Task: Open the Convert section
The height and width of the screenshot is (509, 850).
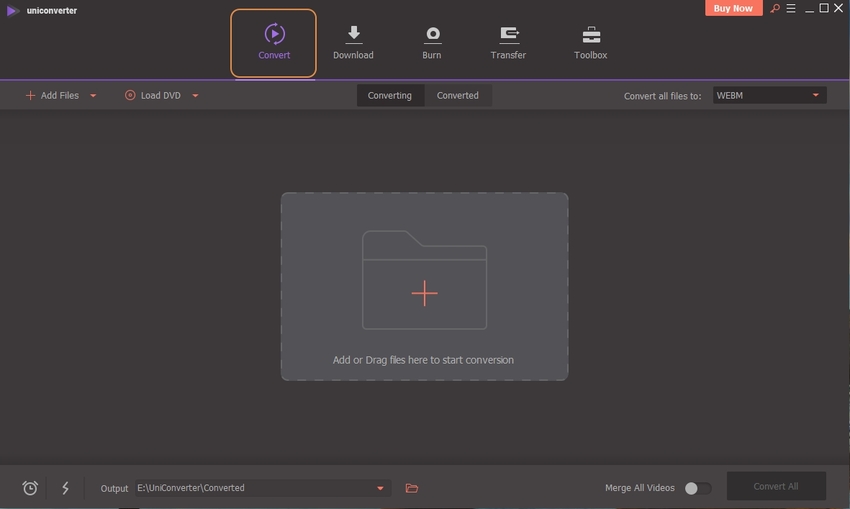Action: click(x=273, y=43)
